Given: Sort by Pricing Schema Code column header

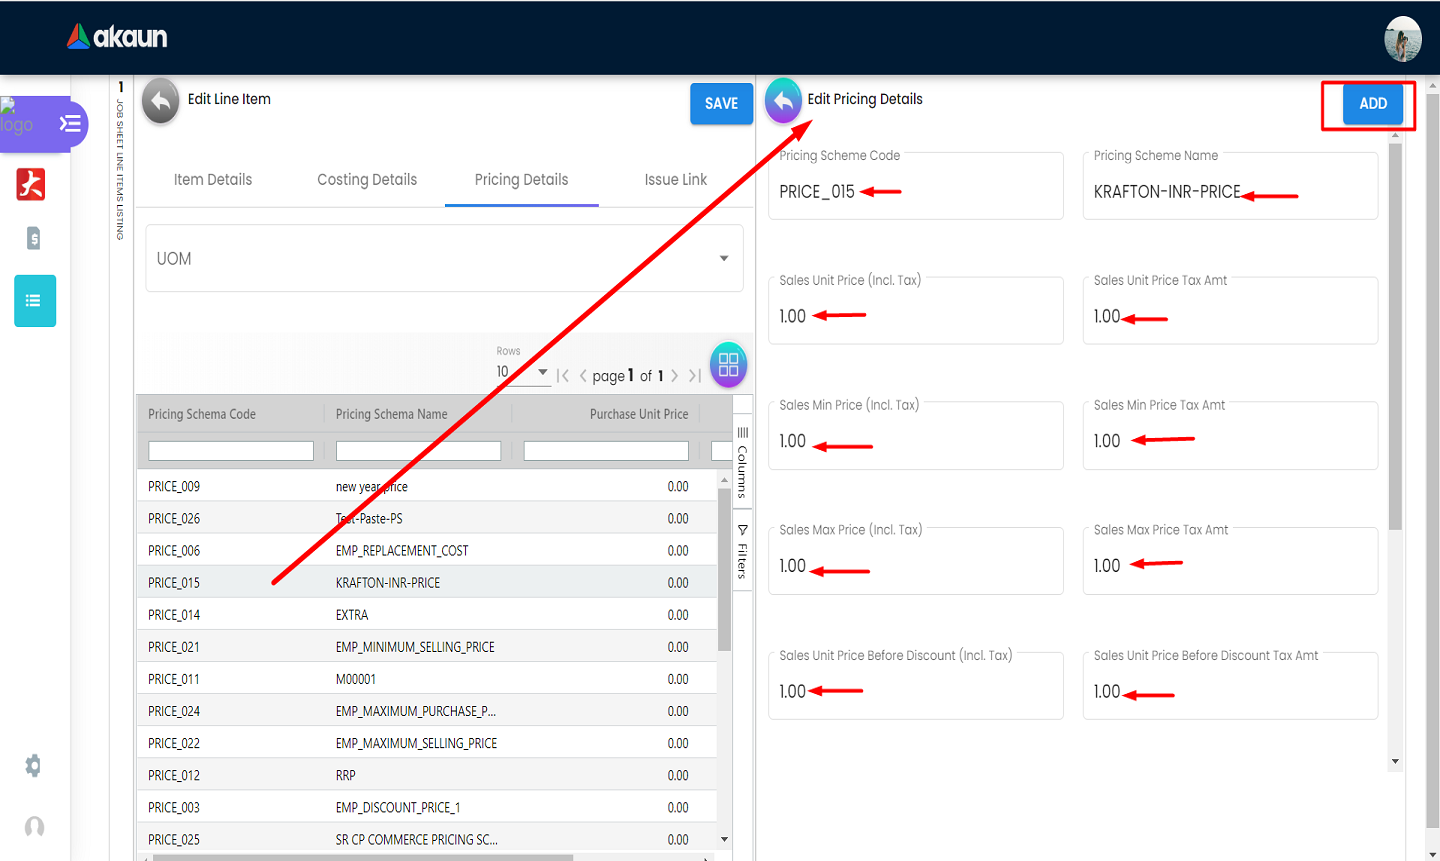Looking at the screenshot, I should point(202,414).
